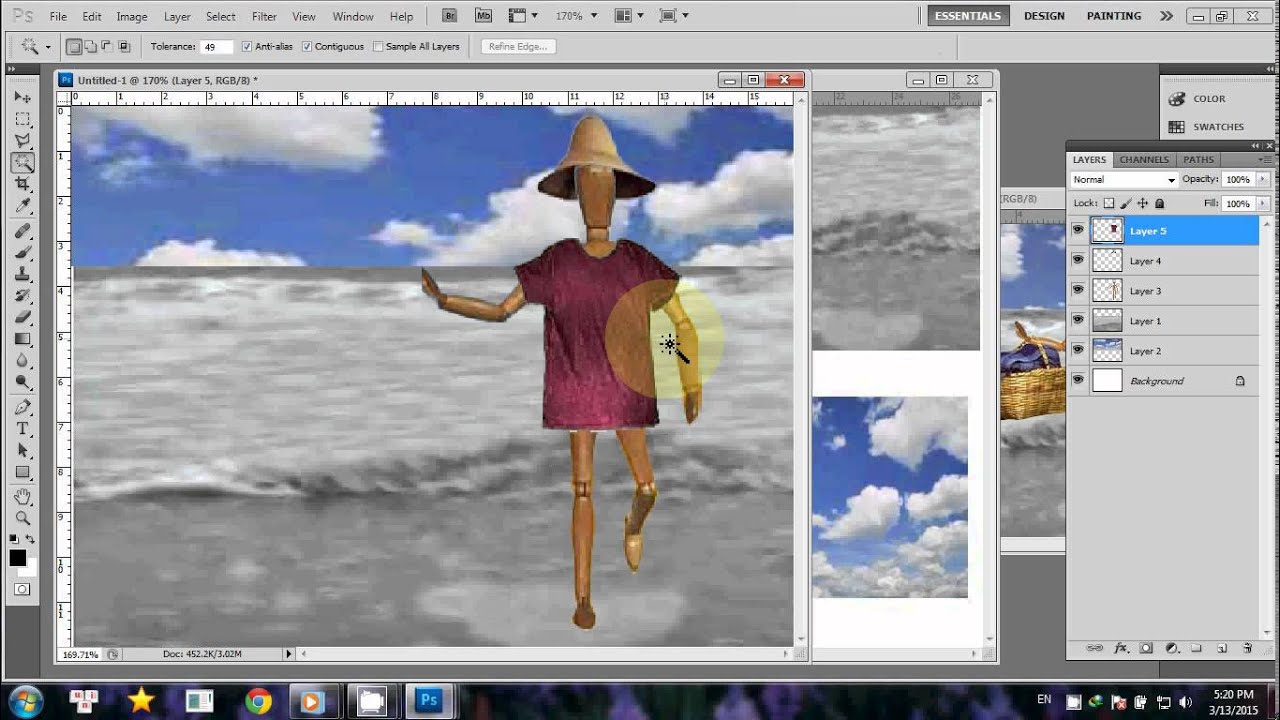The image size is (1280, 720).
Task: Switch to the Painting workspace
Action: coord(1114,16)
